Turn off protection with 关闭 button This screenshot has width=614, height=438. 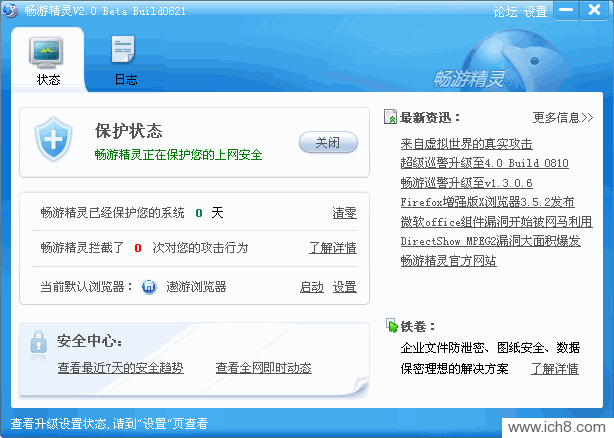coord(327,143)
